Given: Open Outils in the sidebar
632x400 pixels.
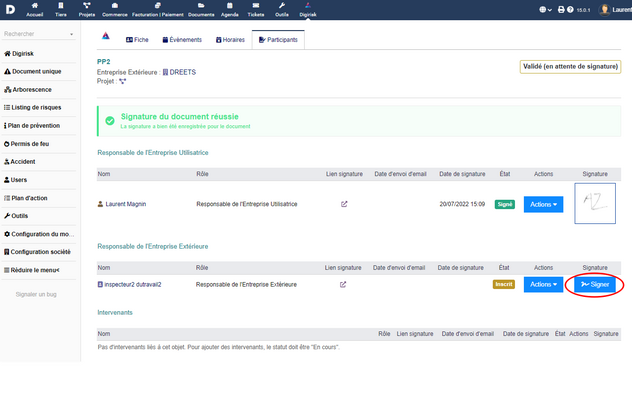Looking at the screenshot, I should coord(16,216).
